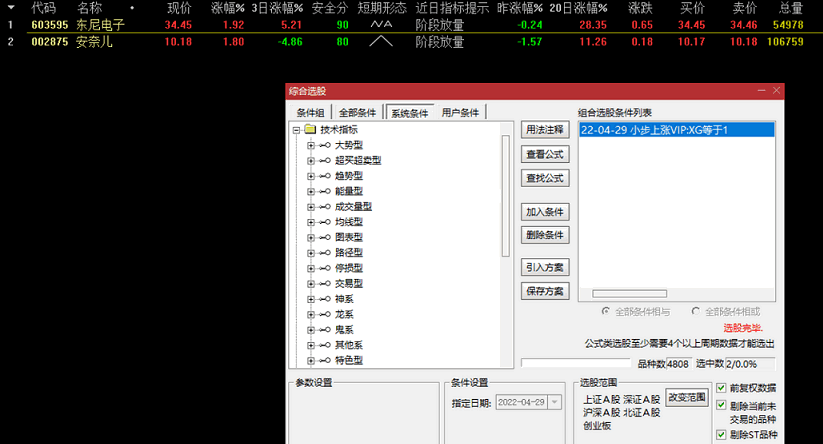
Task: Click the indicator icon beside 鬼系
Action: coord(325,330)
